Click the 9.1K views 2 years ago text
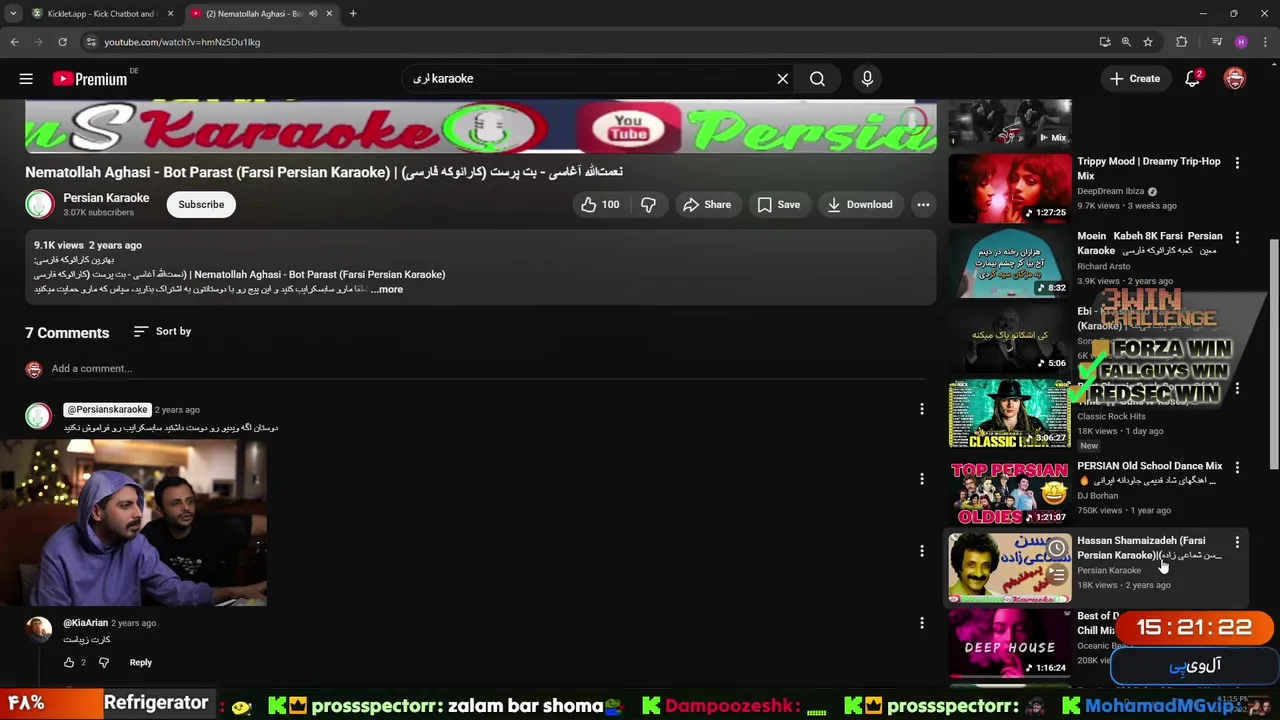 (x=88, y=245)
